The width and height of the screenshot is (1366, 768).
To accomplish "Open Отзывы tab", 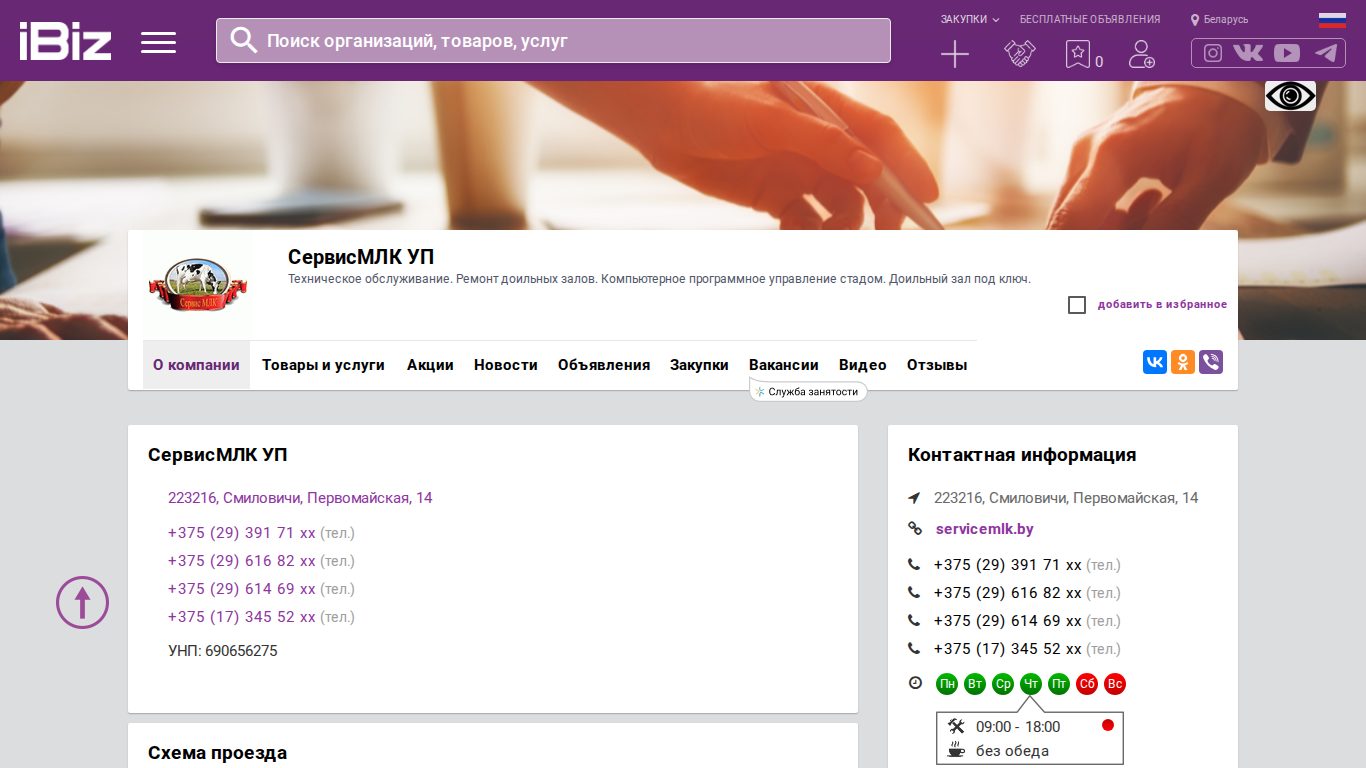I will click(937, 365).
